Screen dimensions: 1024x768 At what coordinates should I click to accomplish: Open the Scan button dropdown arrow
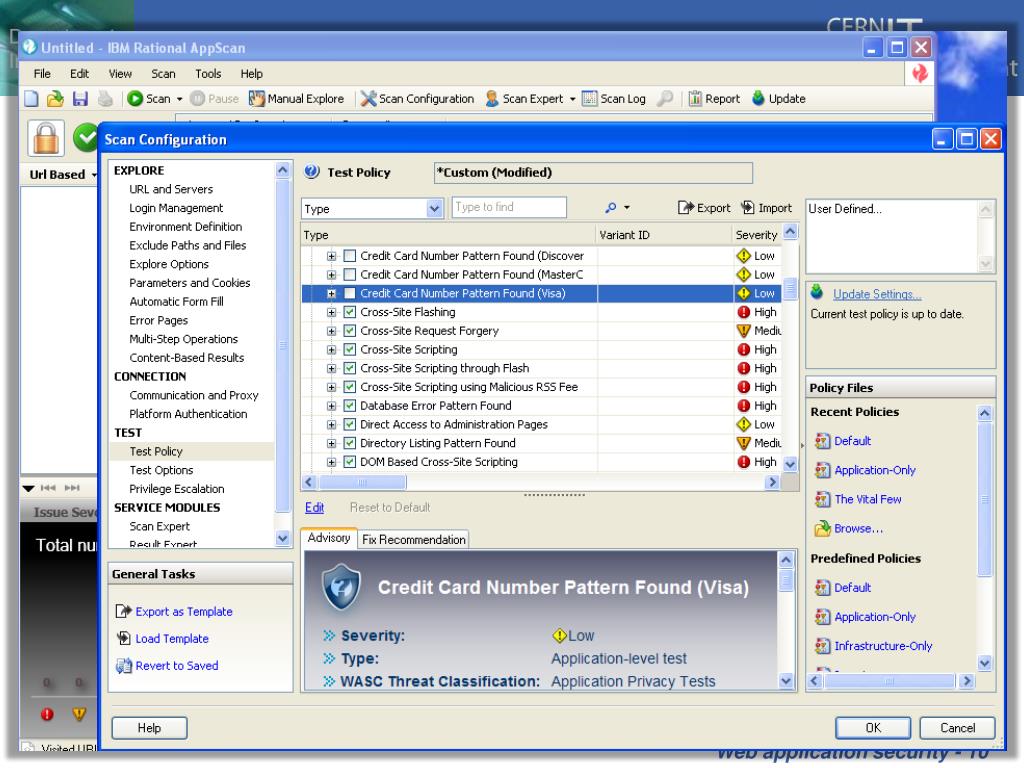[180, 99]
